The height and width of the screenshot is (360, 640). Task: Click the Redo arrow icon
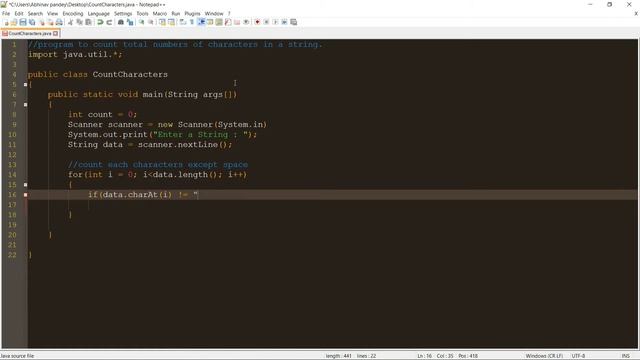109,22
